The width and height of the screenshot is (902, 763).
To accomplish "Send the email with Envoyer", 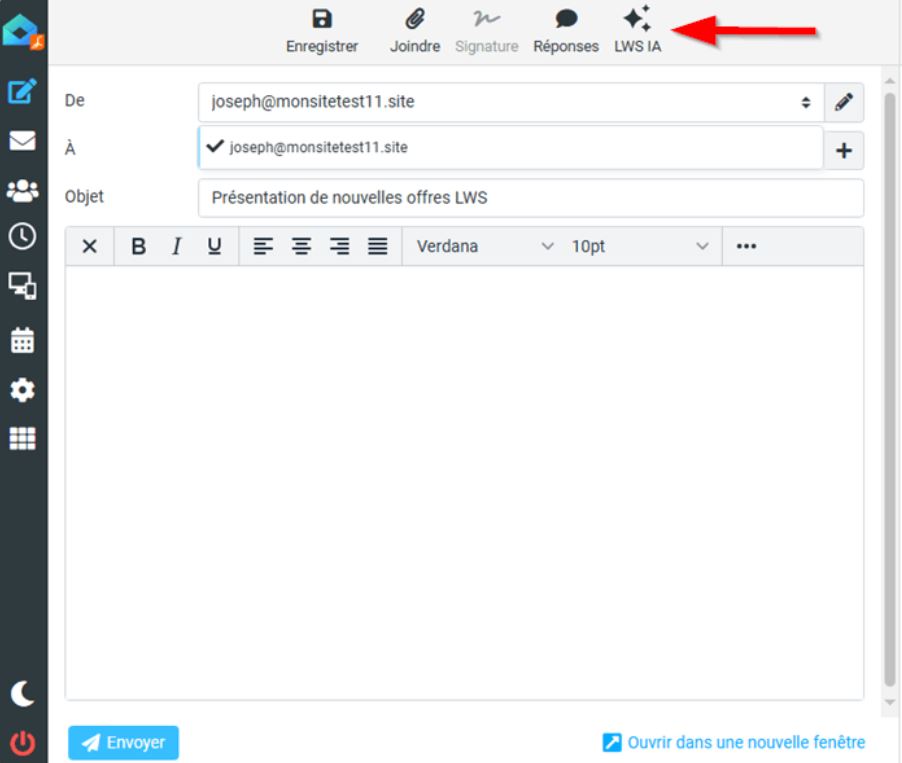I will [122, 742].
